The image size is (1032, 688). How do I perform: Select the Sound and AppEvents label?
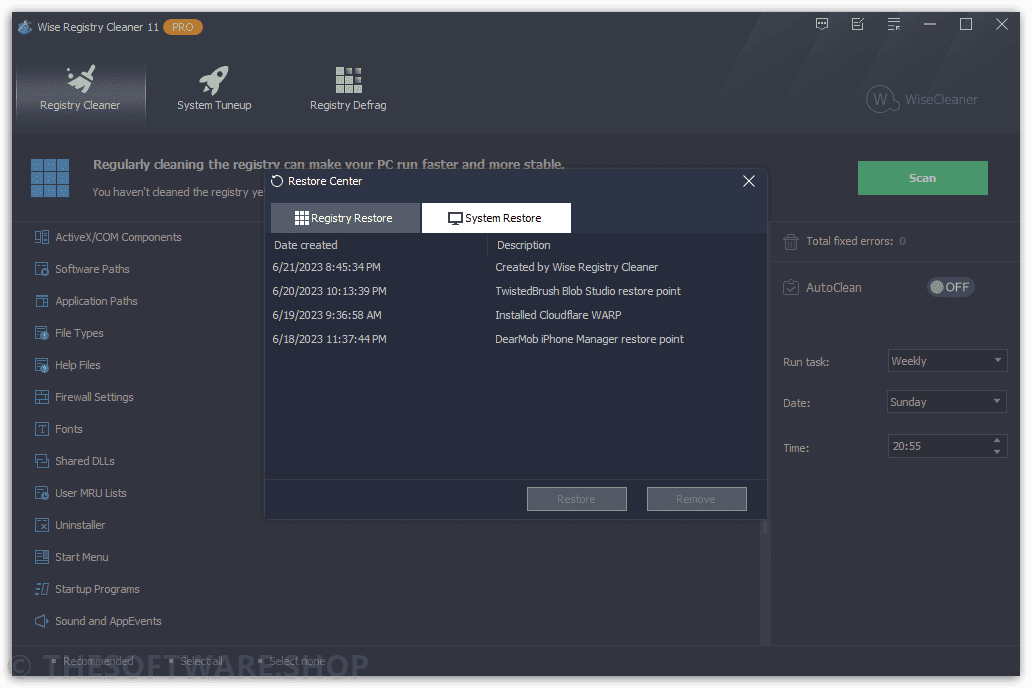click(108, 621)
